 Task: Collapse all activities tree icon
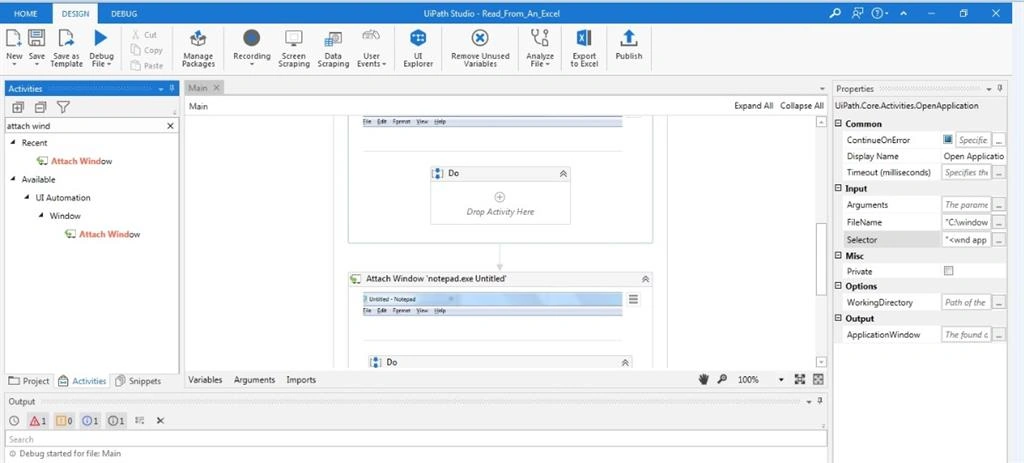40,107
